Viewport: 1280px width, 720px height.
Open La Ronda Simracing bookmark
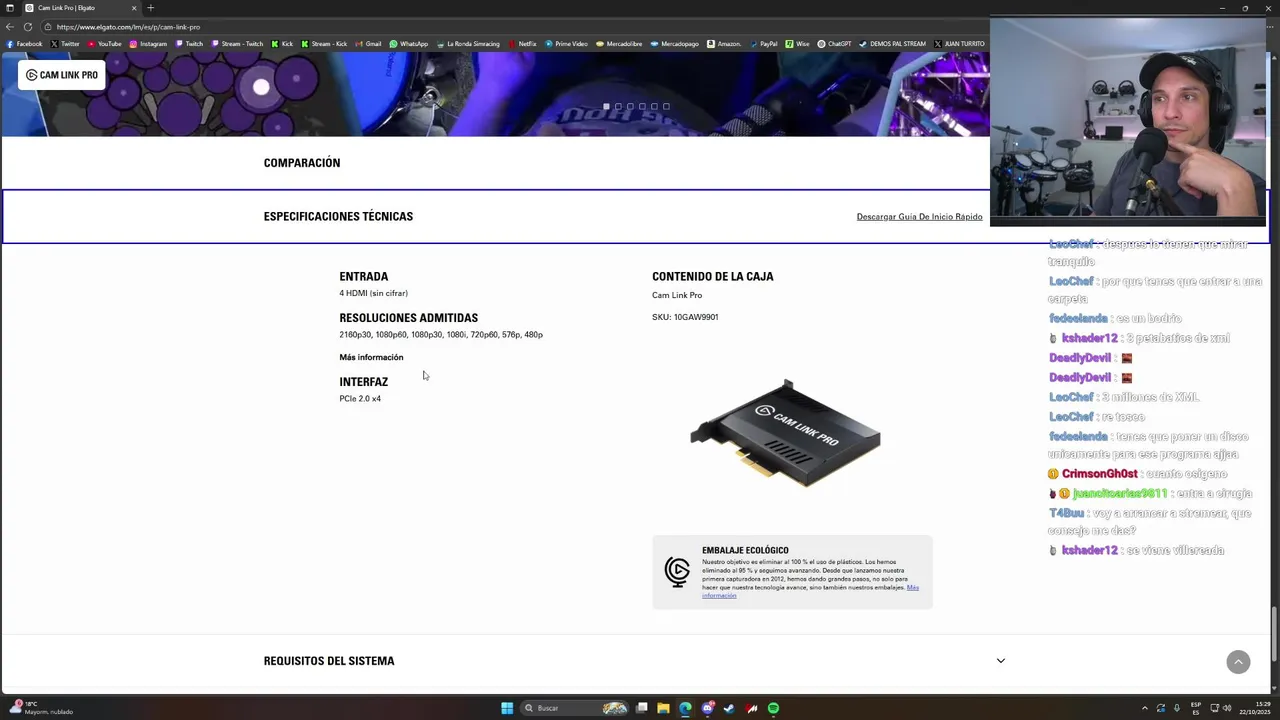tap(468, 44)
